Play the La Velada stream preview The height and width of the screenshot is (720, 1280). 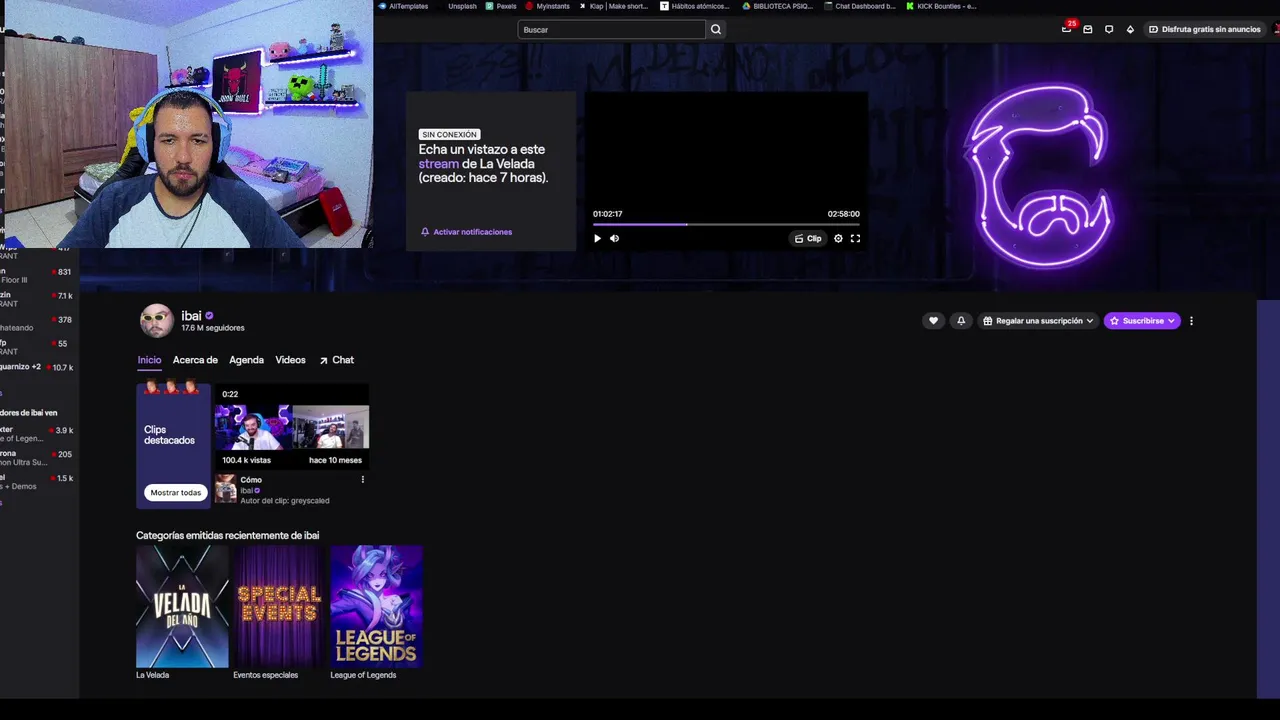pos(598,238)
